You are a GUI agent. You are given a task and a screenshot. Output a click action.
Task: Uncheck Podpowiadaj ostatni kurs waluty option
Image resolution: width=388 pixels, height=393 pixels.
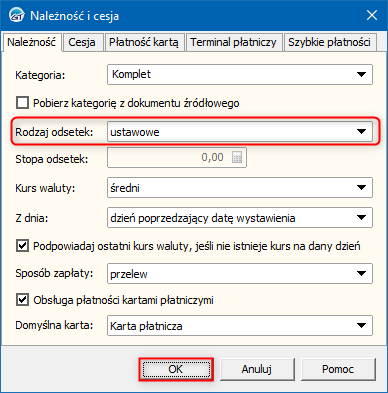coord(22,246)
